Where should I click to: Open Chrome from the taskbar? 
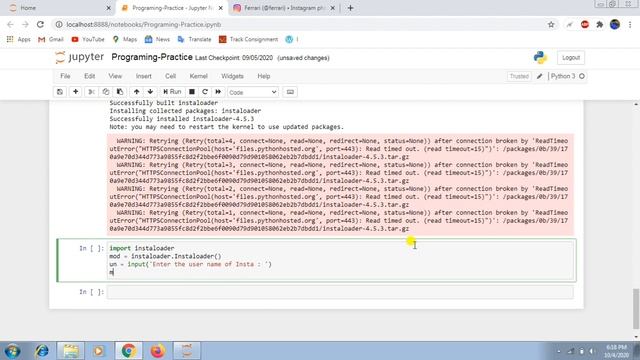point(129,351)
